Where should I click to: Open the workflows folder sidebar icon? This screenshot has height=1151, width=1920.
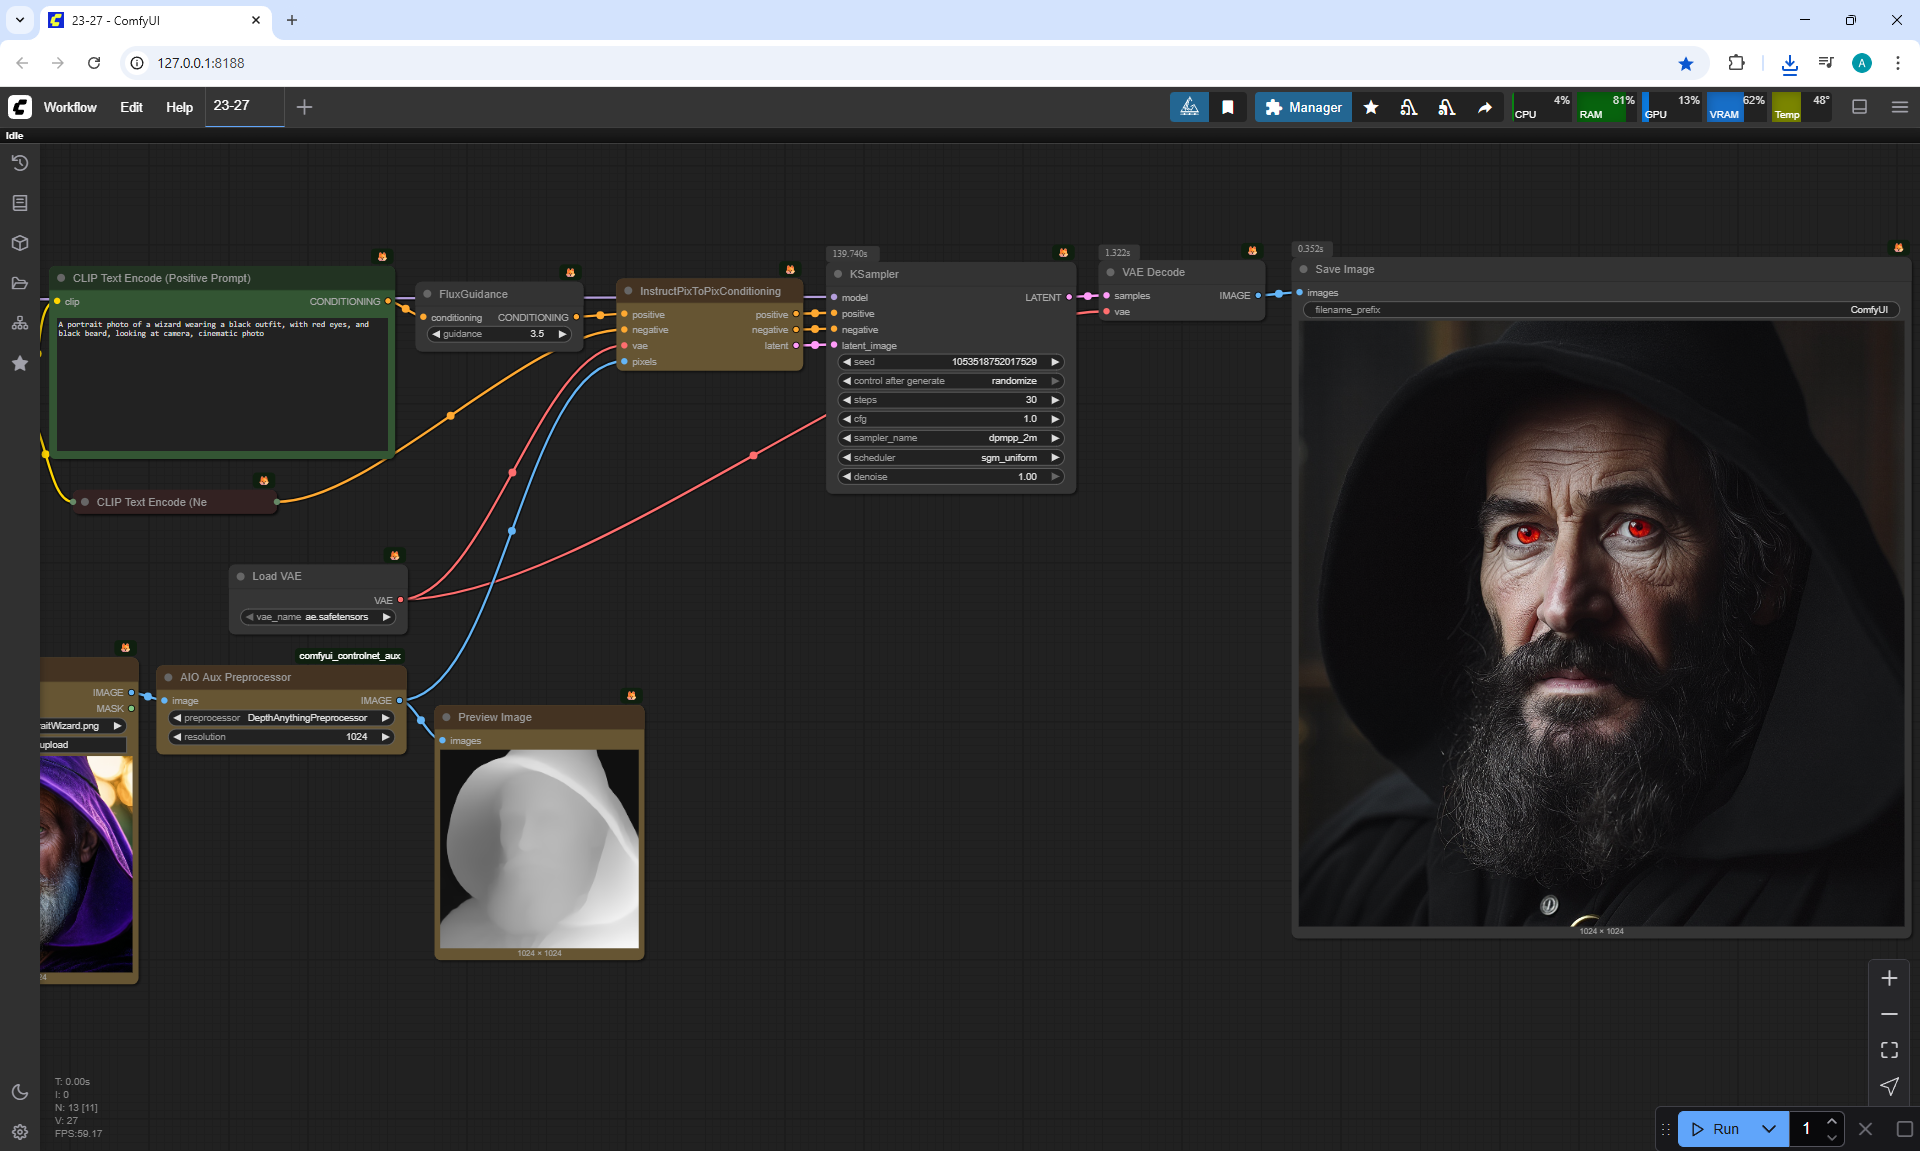(19, 283)
